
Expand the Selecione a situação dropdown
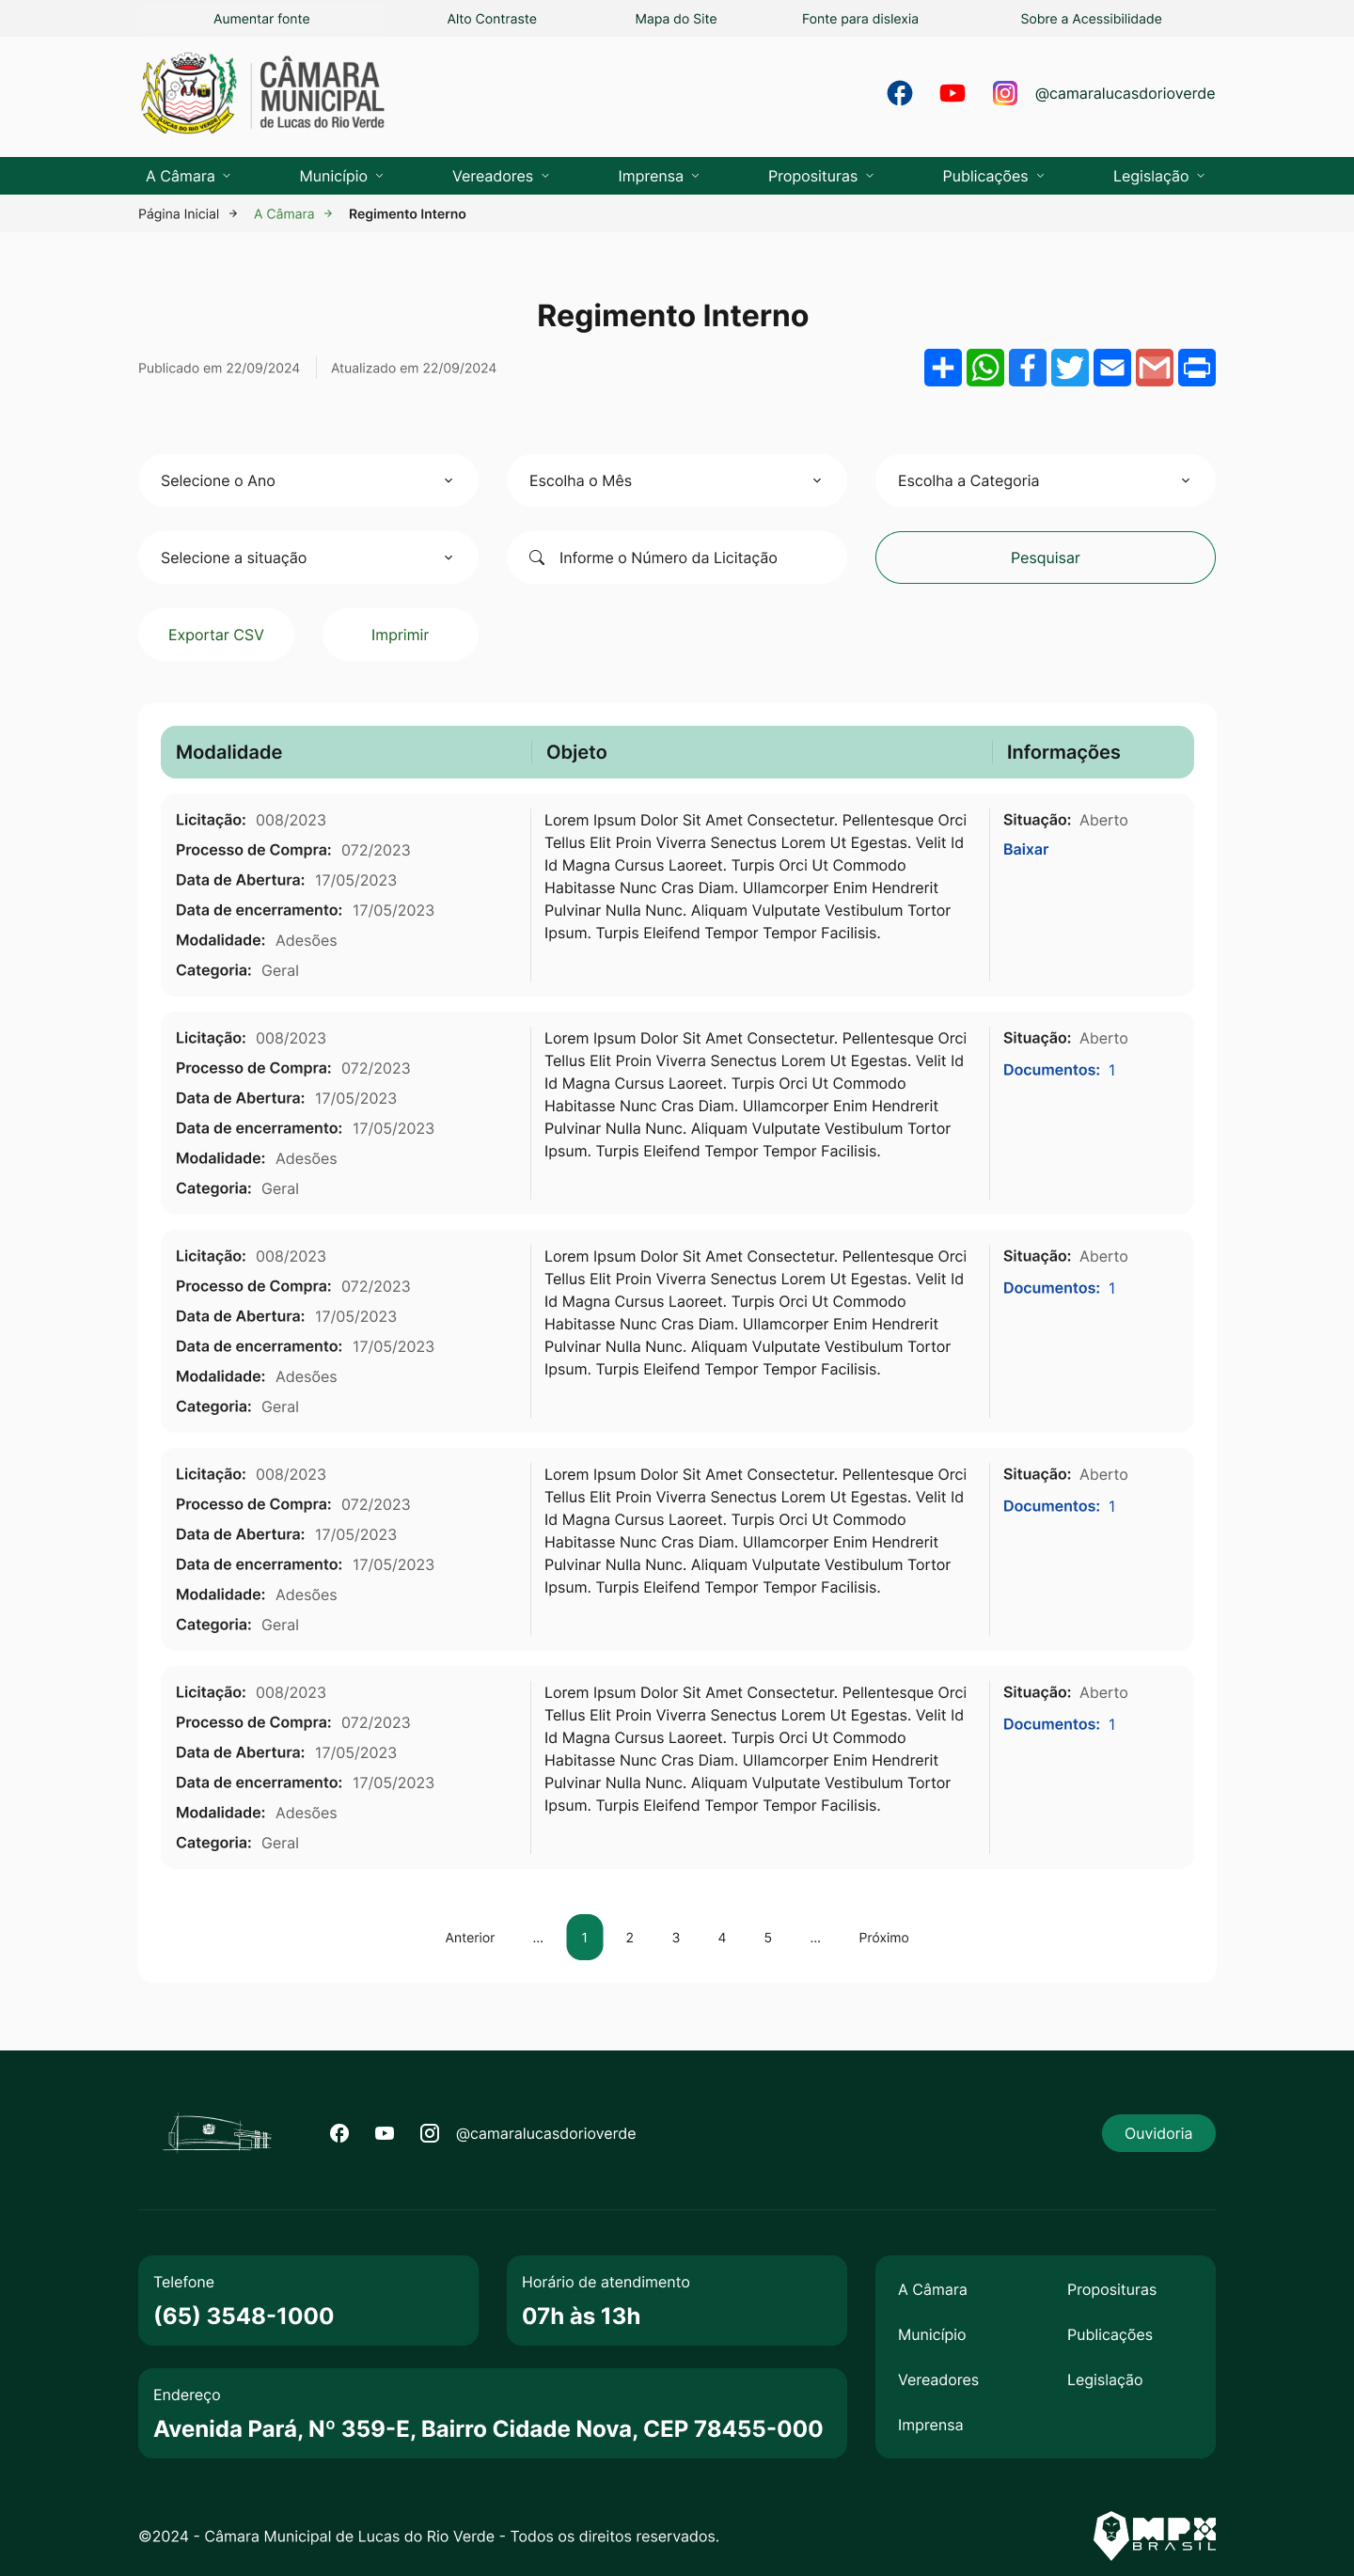pos(308,558)
